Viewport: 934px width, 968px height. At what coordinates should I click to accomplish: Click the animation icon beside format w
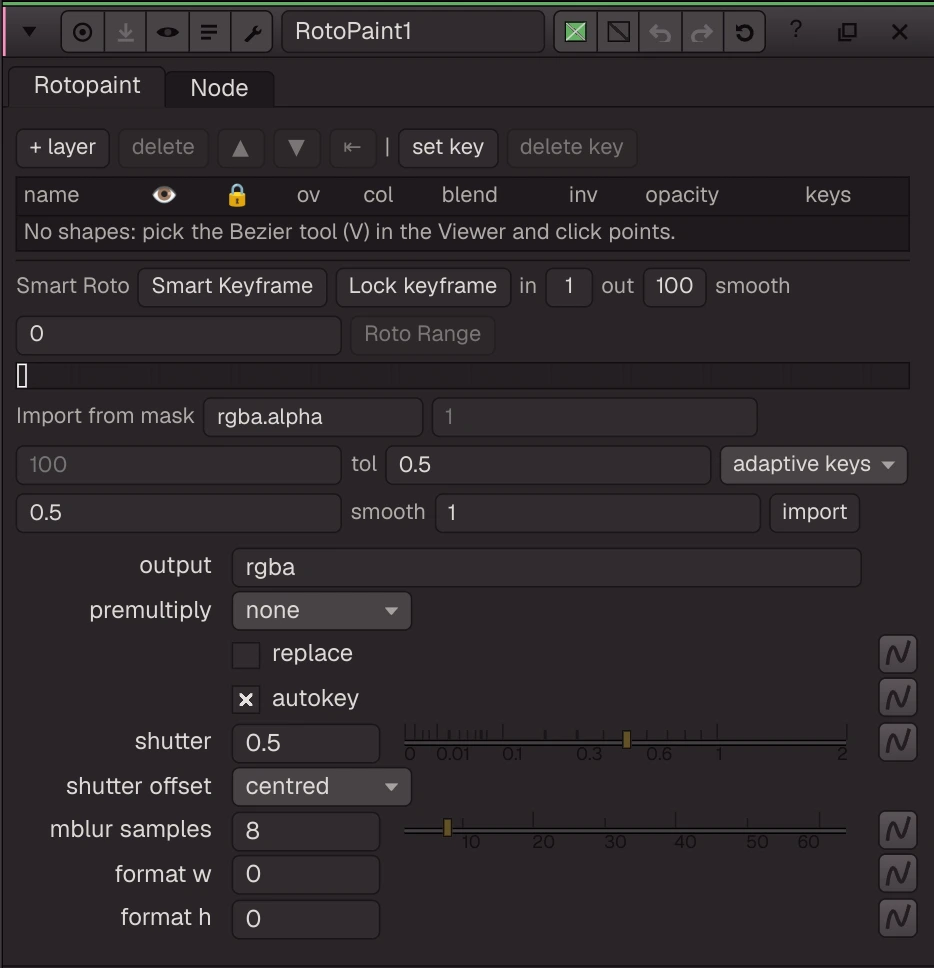click(x=898, y=874)
